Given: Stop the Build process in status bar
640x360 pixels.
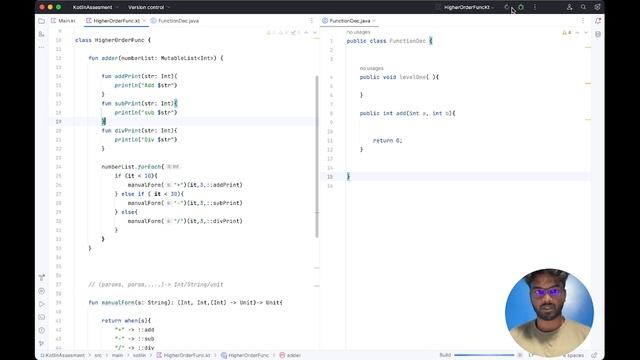Looking at the screenshot, I should (x=520, y=356).
